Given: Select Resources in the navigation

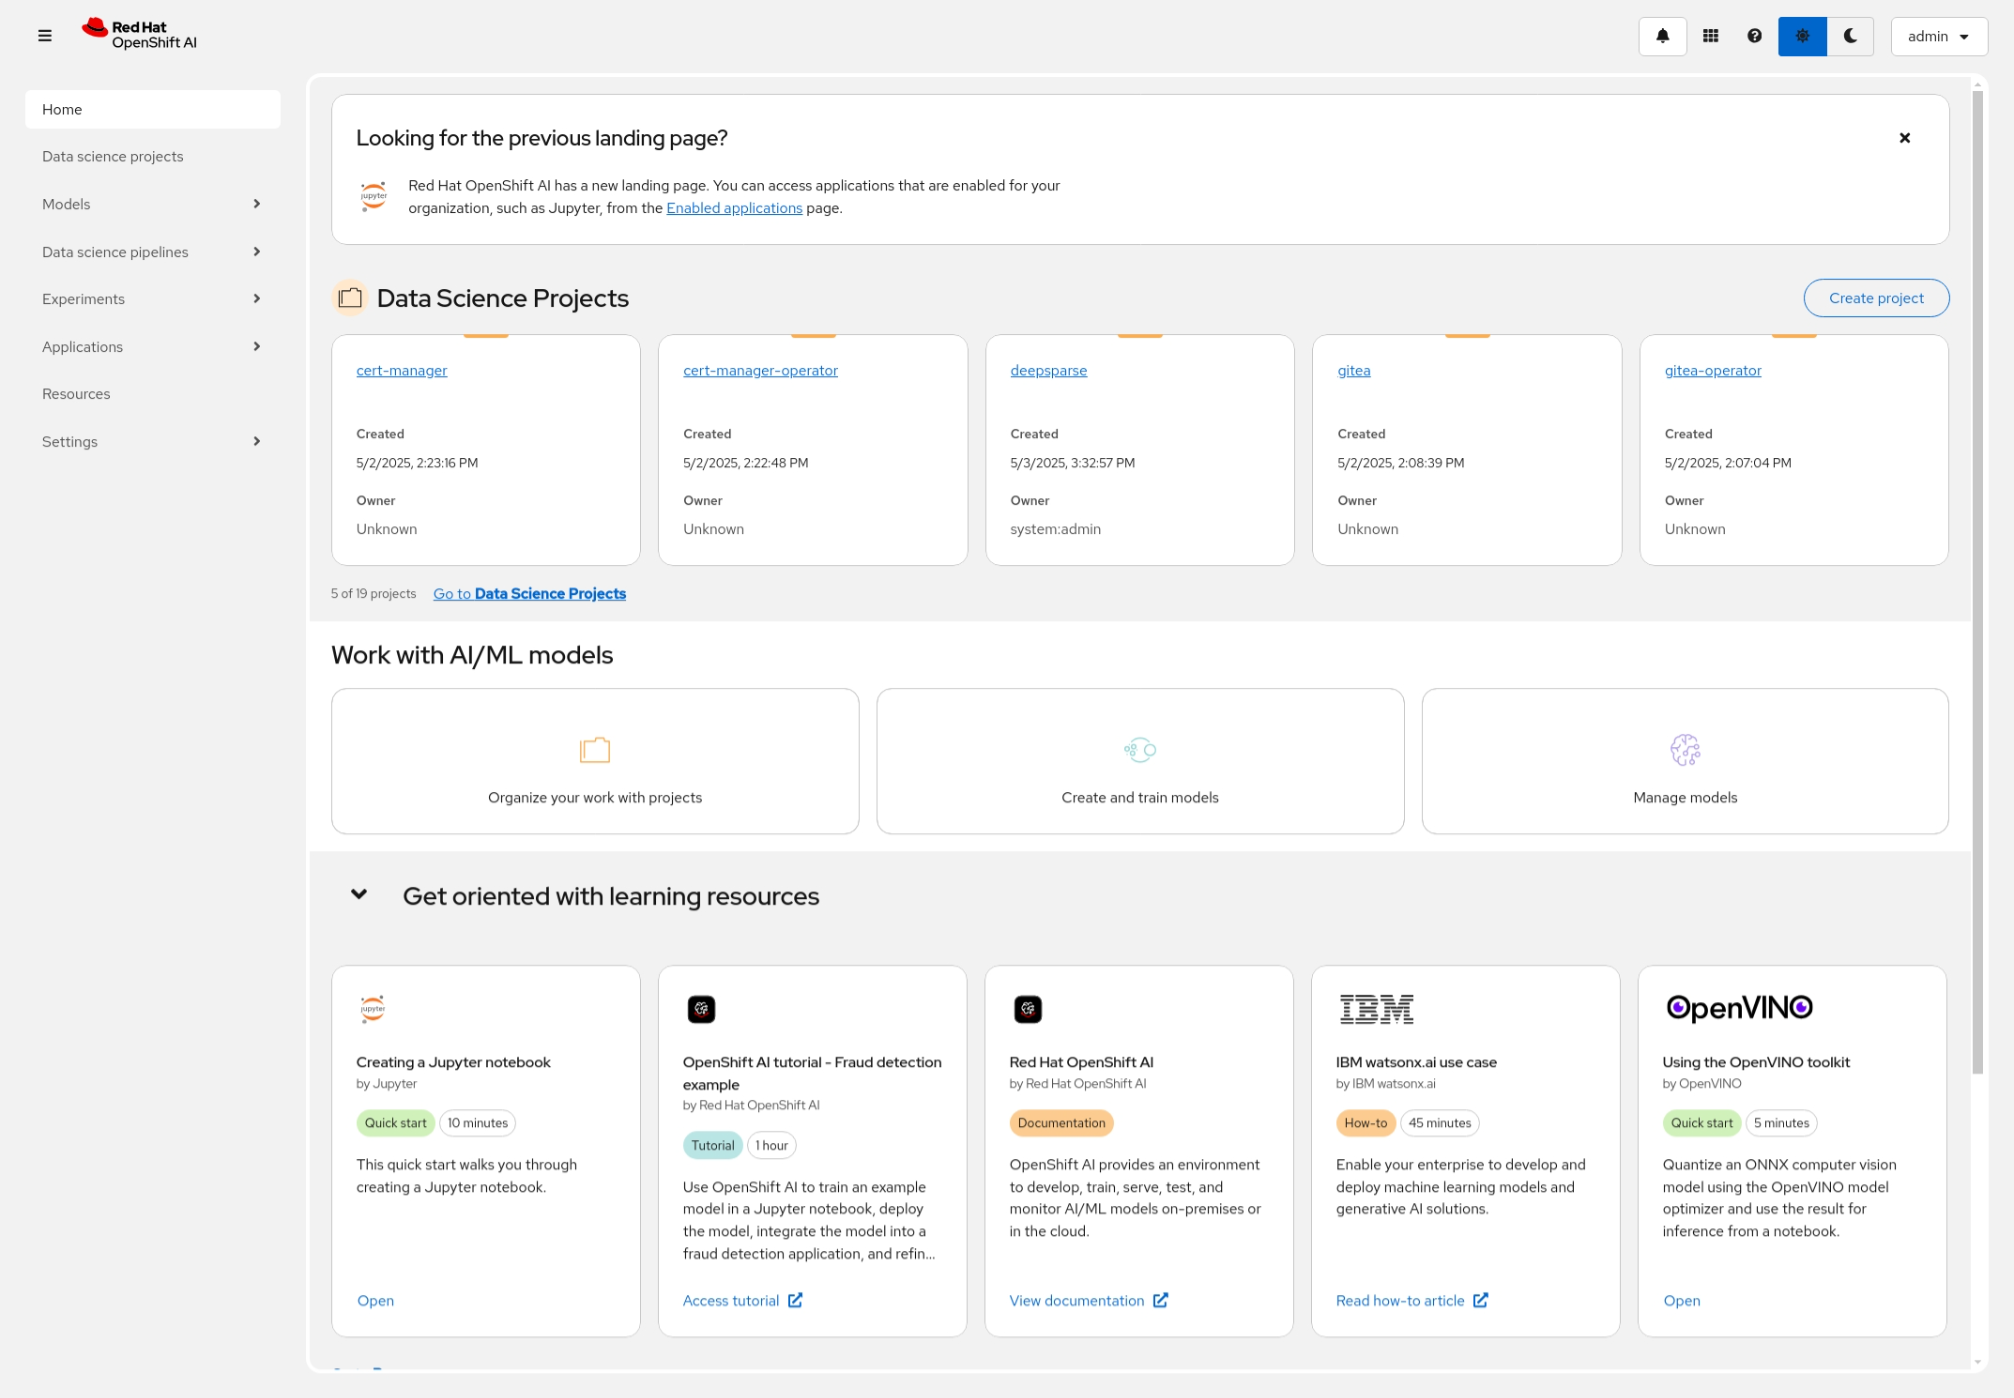Looking at the screenshot, I should [x=76, y=394].
